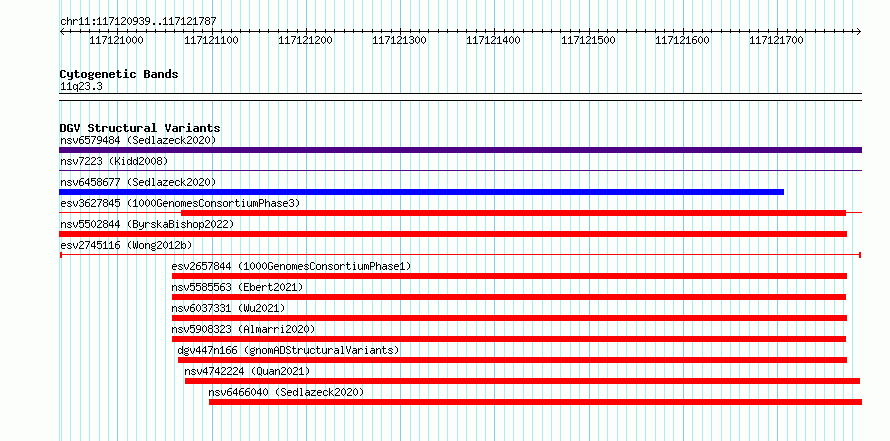Select the red bar under nsv6466040
This screenshot has width=890, height=441.
tap(535, 402)
